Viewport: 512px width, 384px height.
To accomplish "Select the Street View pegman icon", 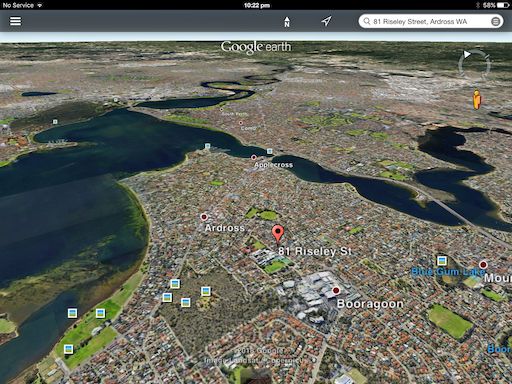I will 477,99.
